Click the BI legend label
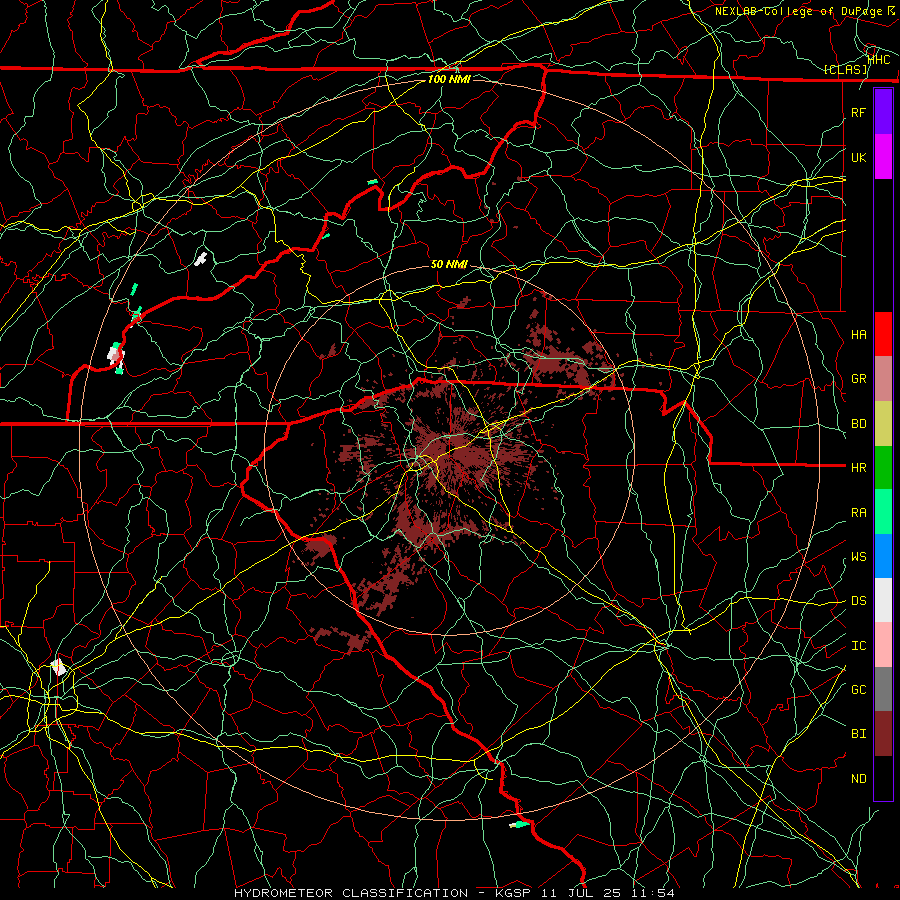900x900 pixels. pyautogui.click(x=858, y=734)
